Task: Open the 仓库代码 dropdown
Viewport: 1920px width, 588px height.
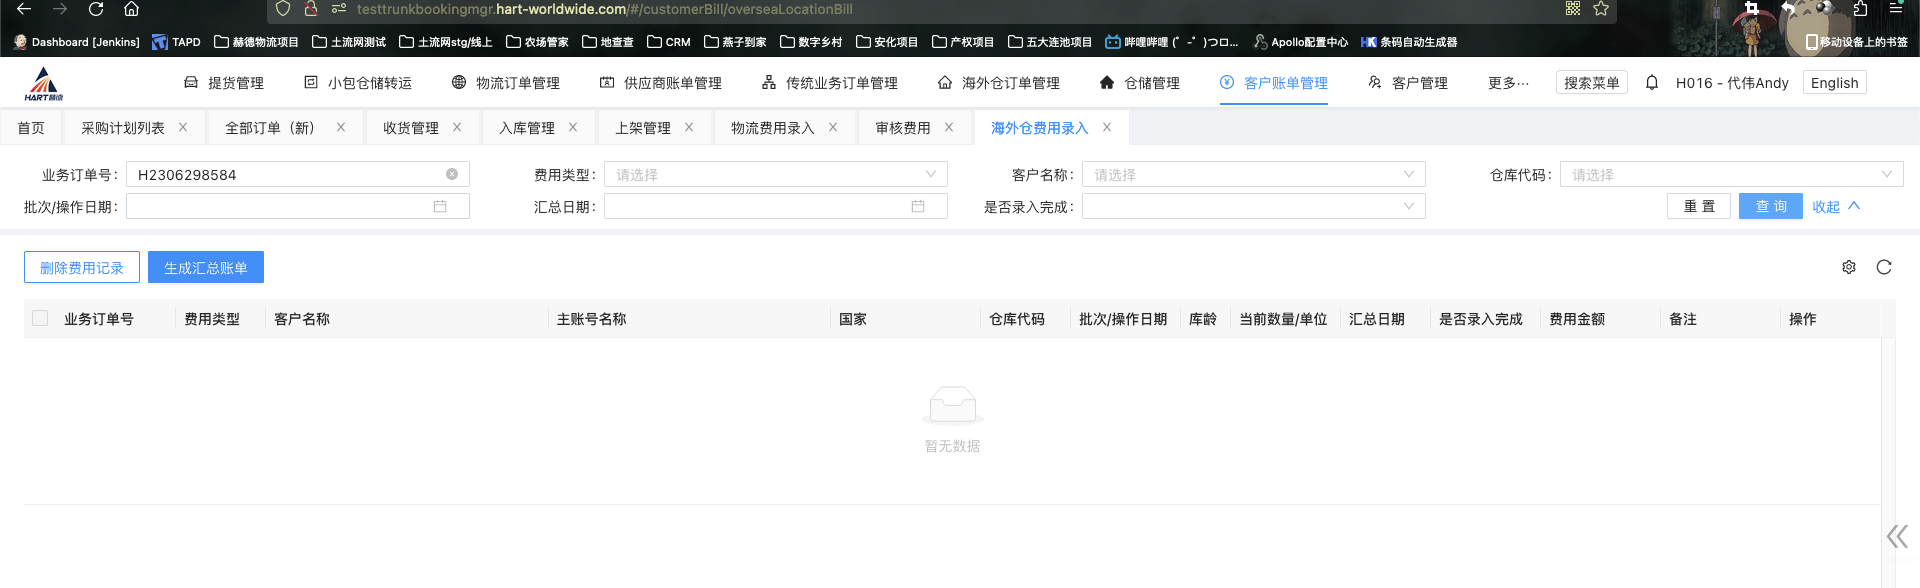Action: coord(1731,174)
